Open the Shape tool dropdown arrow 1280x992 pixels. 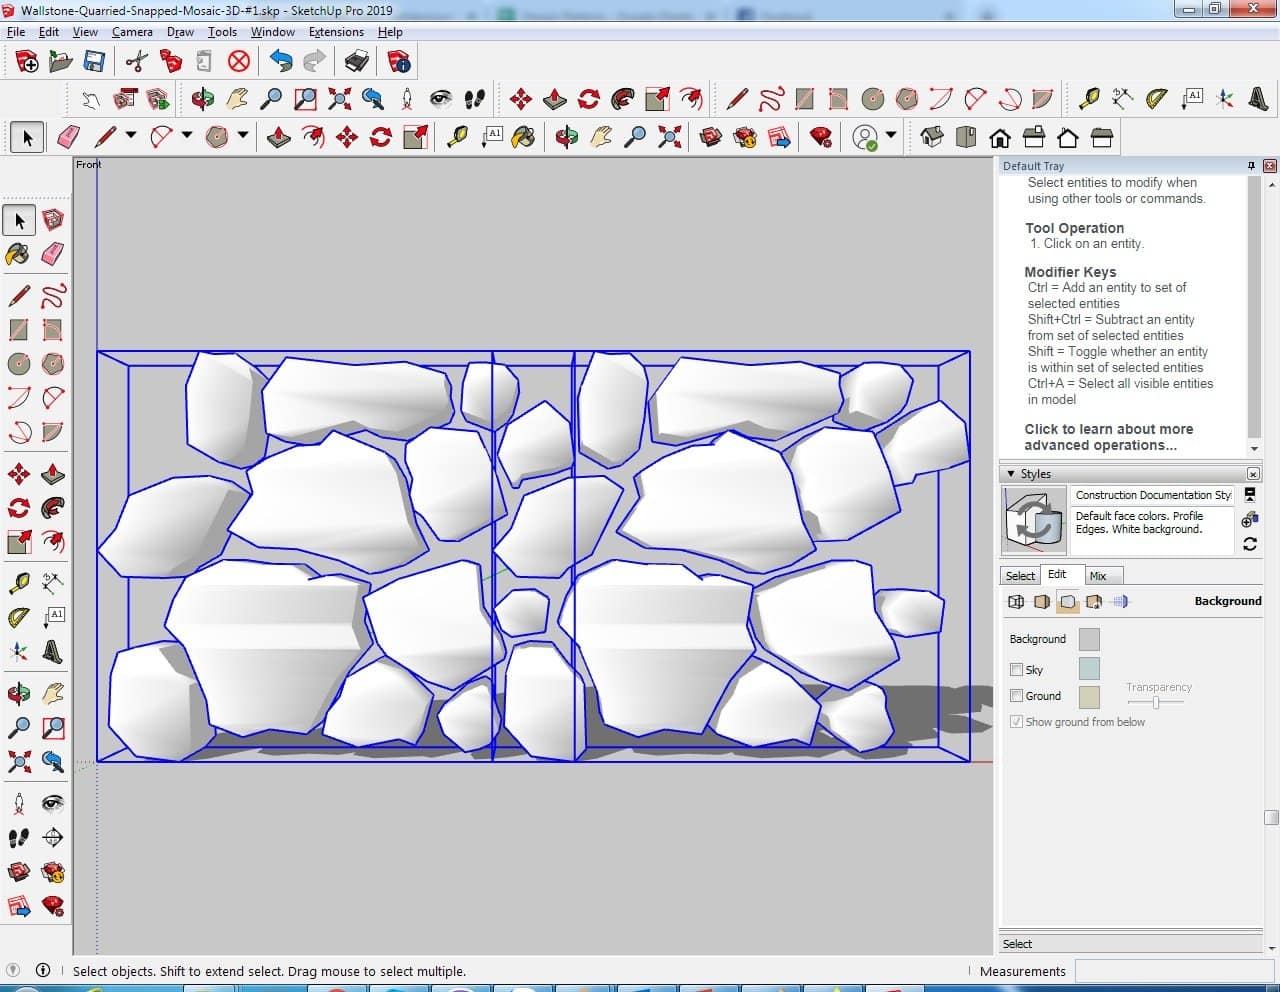point(242,136)
